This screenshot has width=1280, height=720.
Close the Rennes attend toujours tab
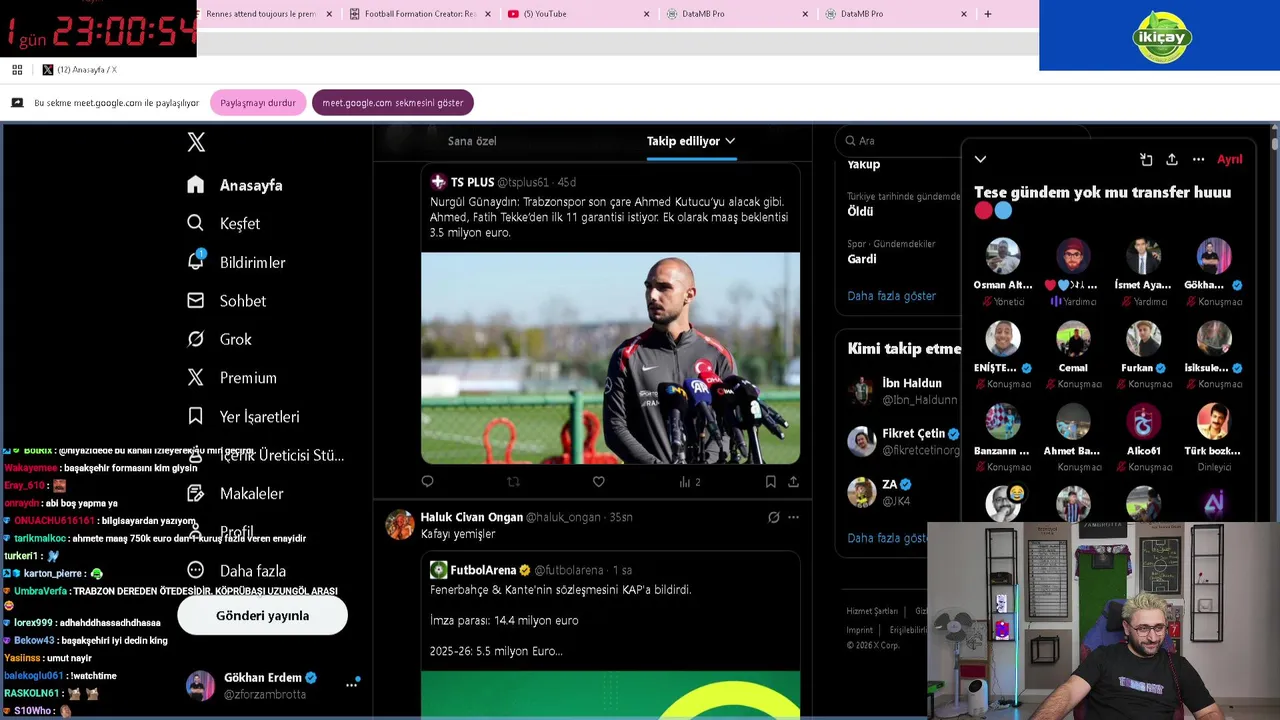(329, 14)
